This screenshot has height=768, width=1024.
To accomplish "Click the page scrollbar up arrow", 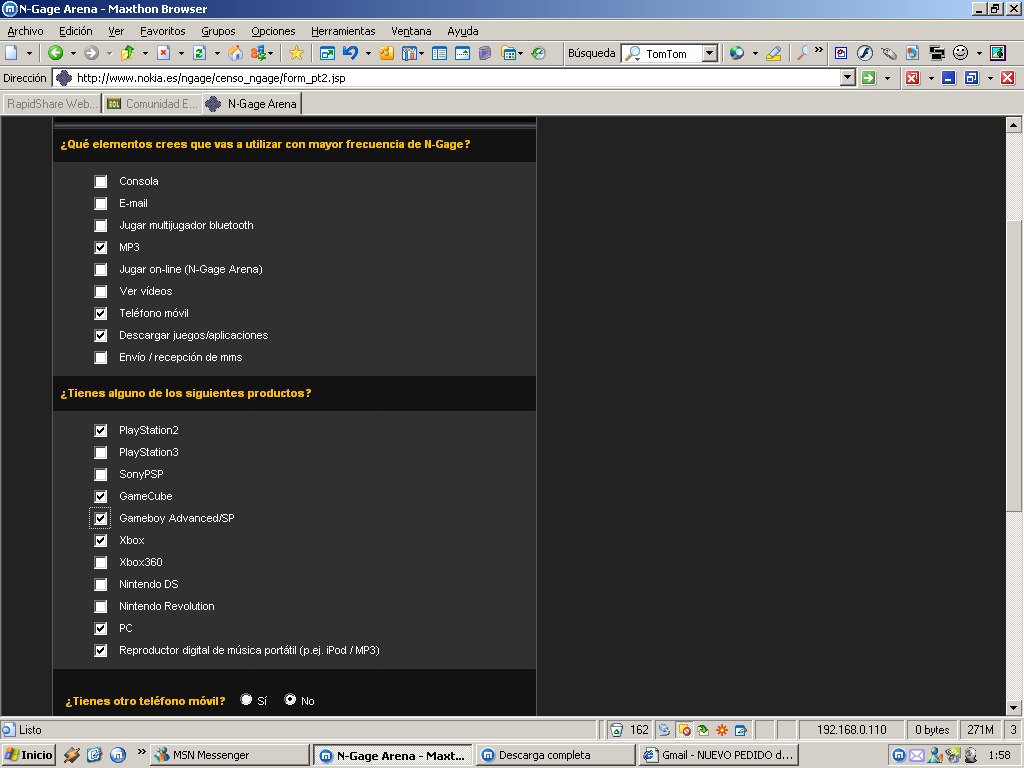I will 1014,124.
